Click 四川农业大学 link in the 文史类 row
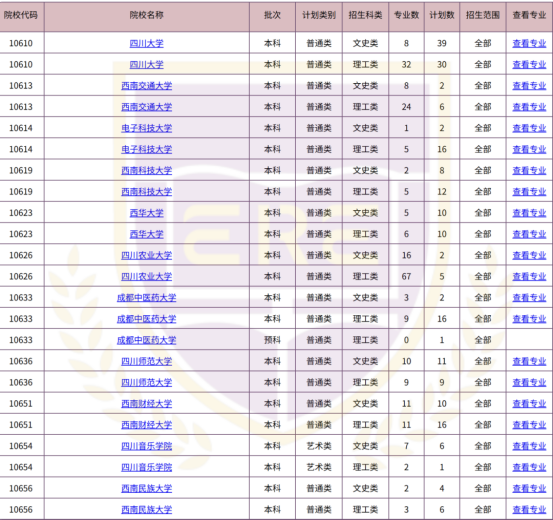The height and width of the screenshot is (520, 553). click(146, 255)
